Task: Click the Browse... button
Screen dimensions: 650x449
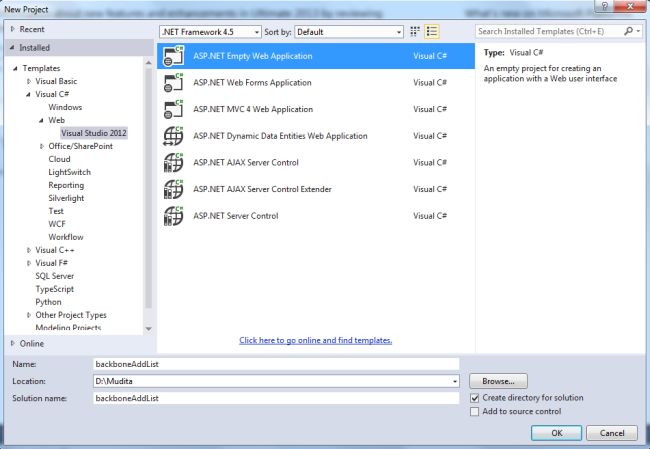Action: [x=498, y=381]
